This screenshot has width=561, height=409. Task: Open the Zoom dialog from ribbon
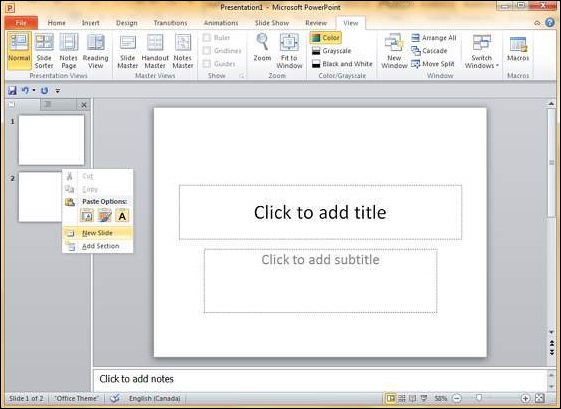[x=262, y=47]
